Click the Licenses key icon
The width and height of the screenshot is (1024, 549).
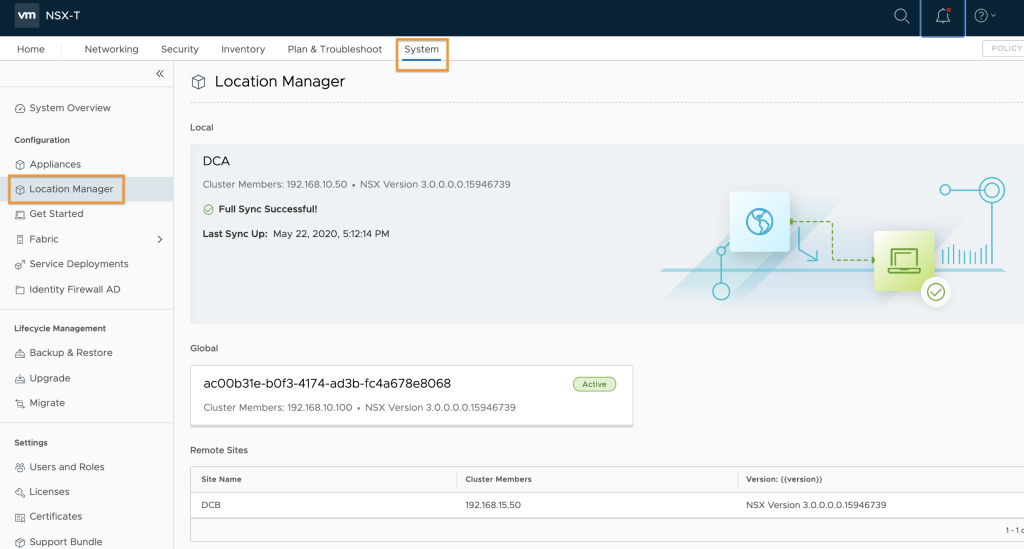point(20,492)
